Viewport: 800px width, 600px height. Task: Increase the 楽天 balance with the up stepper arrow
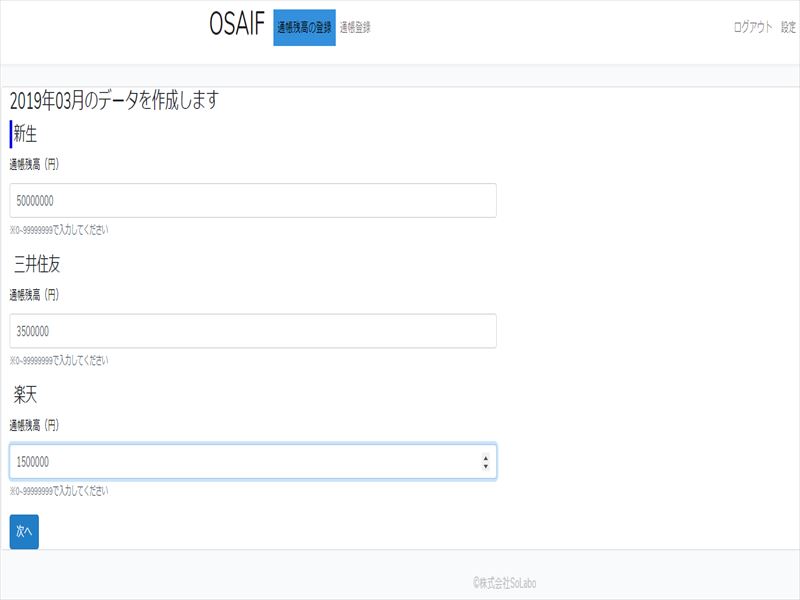point(485,458)
